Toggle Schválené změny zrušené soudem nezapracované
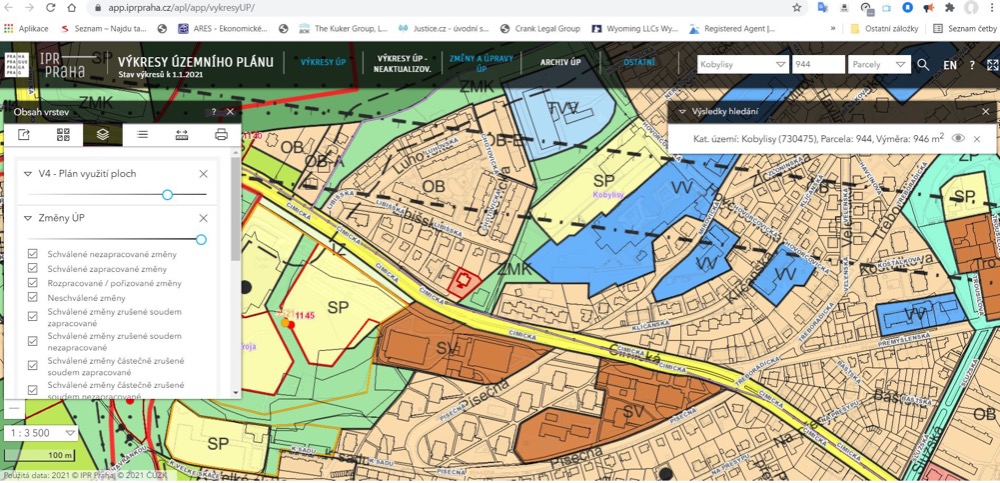This screenshot has height=483, width=1000. (33, 341)
